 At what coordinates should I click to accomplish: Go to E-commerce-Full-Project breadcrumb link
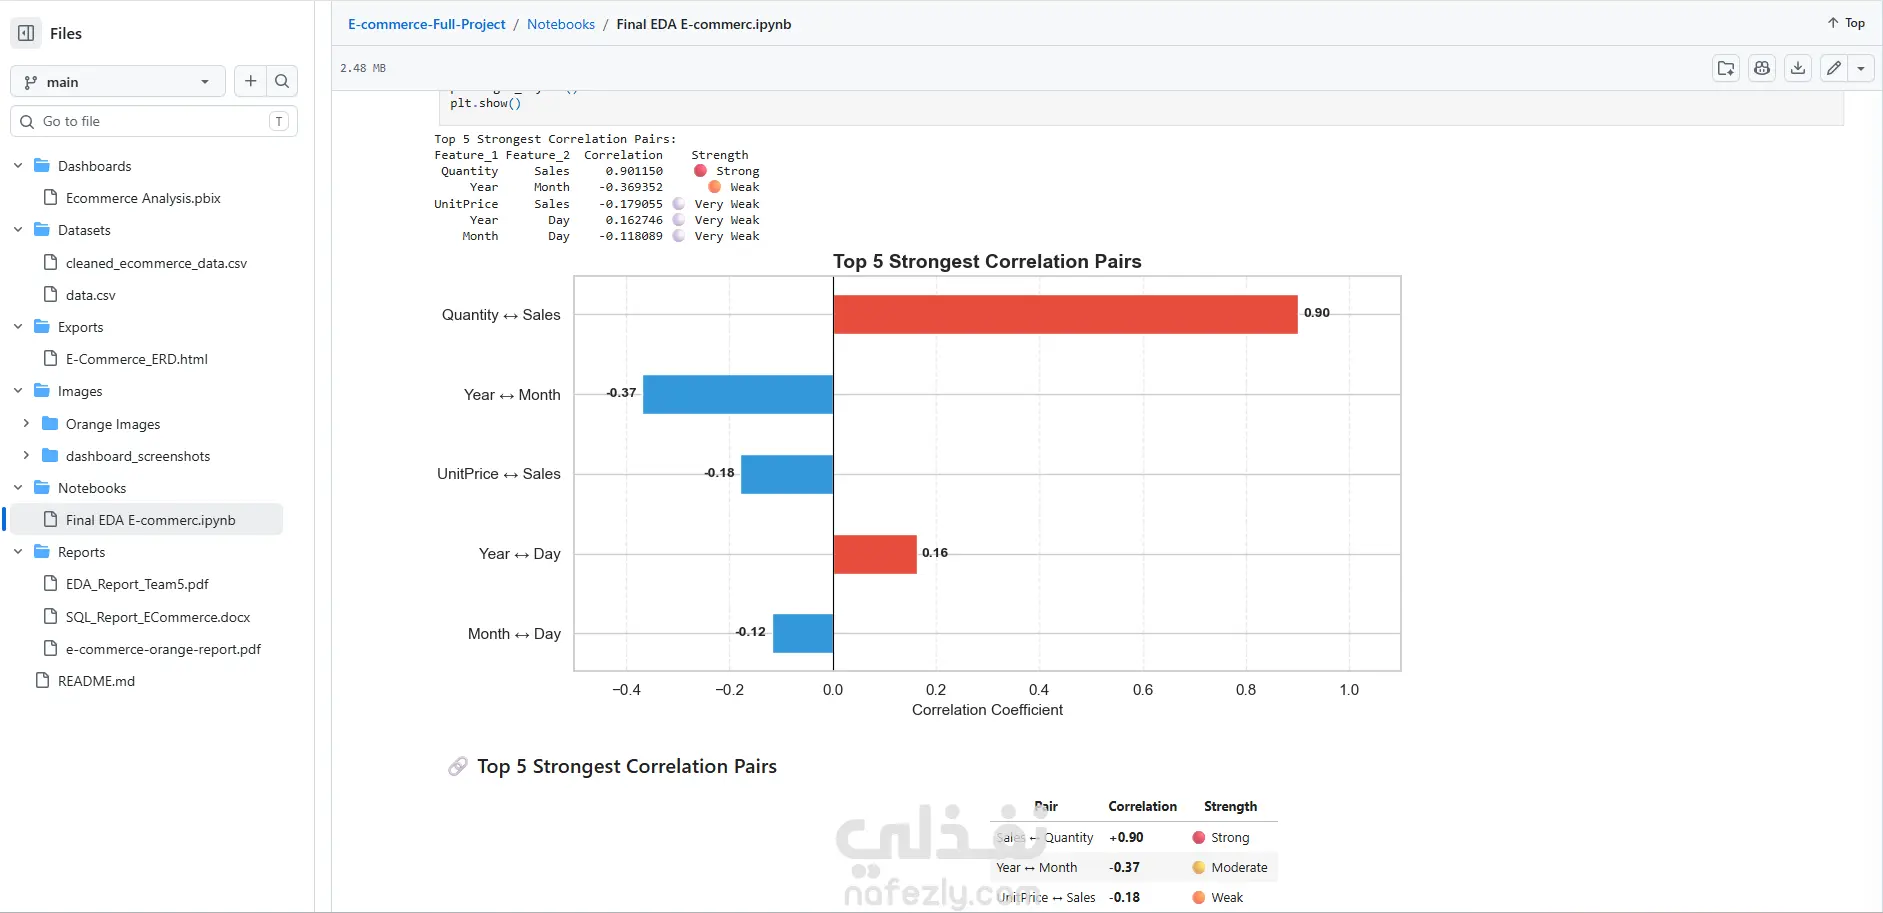point(427,24)
